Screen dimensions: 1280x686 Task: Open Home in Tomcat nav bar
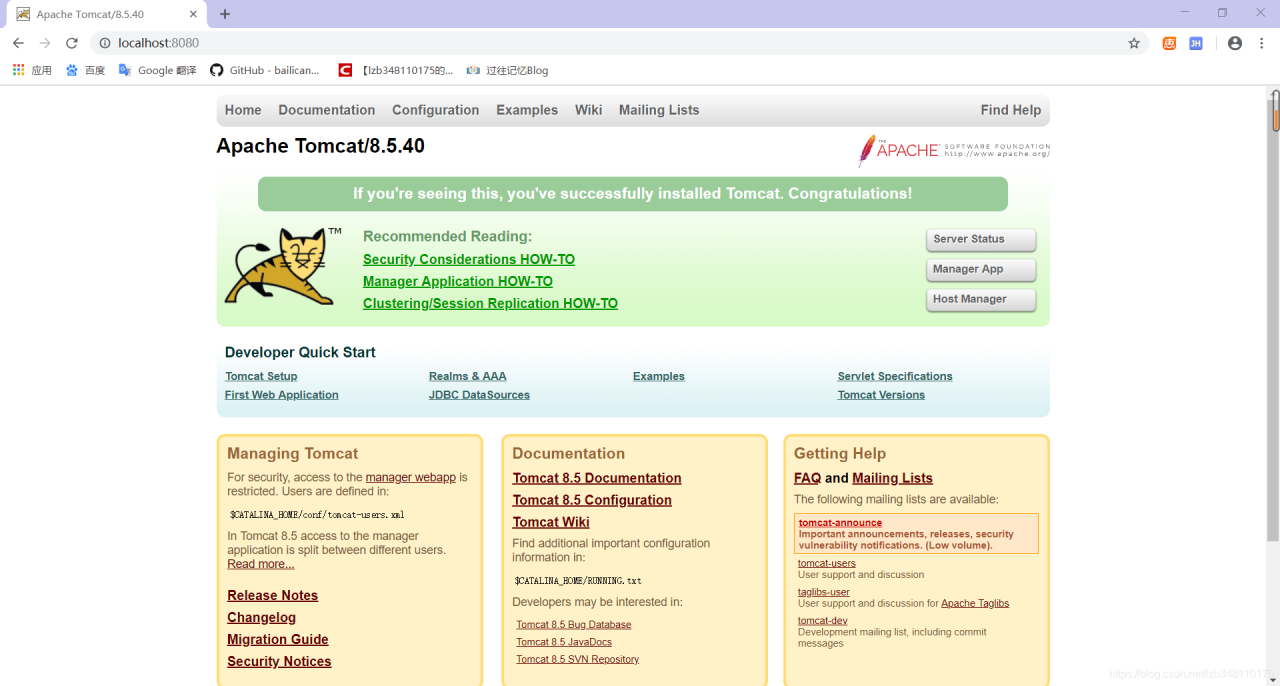[x=243, y=110]
